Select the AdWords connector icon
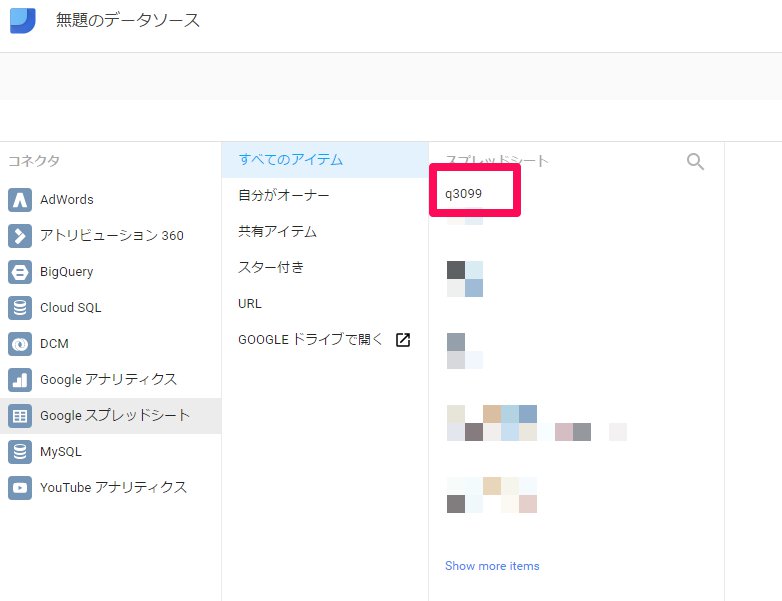The height and width of the screenshot is (601, 782). (20, 200)
